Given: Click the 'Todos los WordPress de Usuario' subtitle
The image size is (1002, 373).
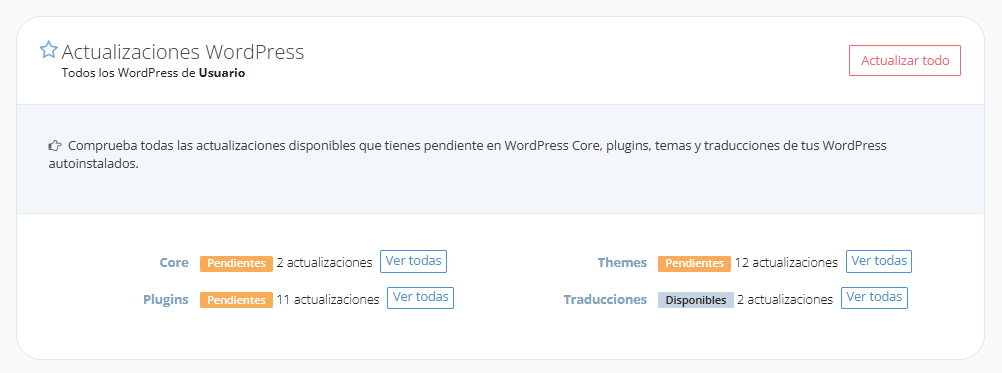Looking at the screenshot, I should click(153, 73).
